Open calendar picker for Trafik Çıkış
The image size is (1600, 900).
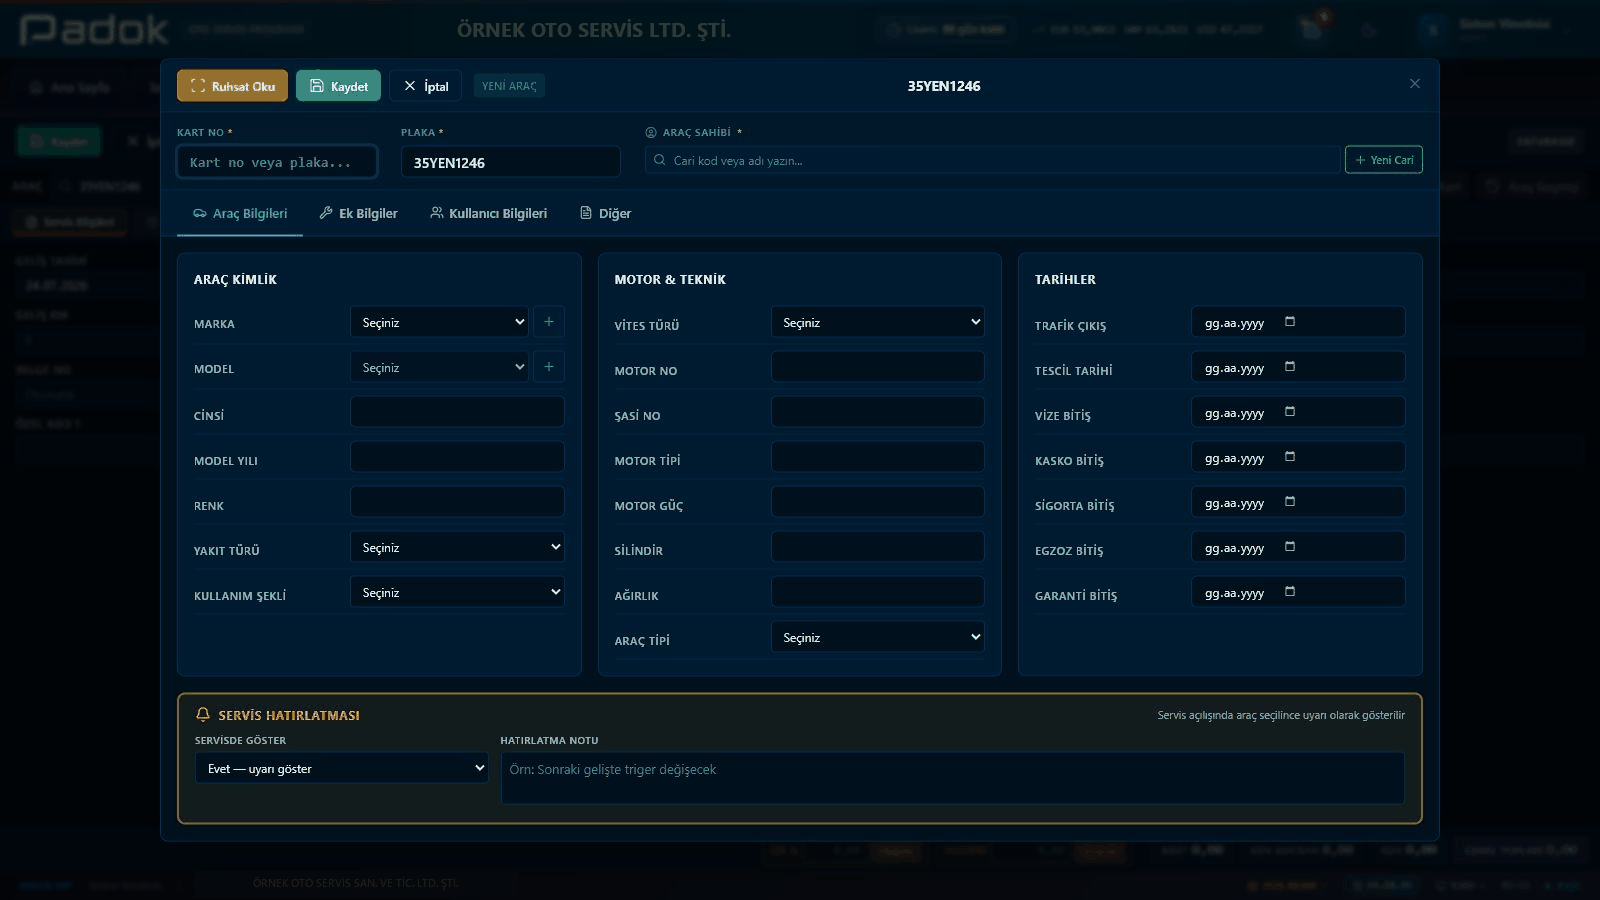click(x=1290, y=322)
